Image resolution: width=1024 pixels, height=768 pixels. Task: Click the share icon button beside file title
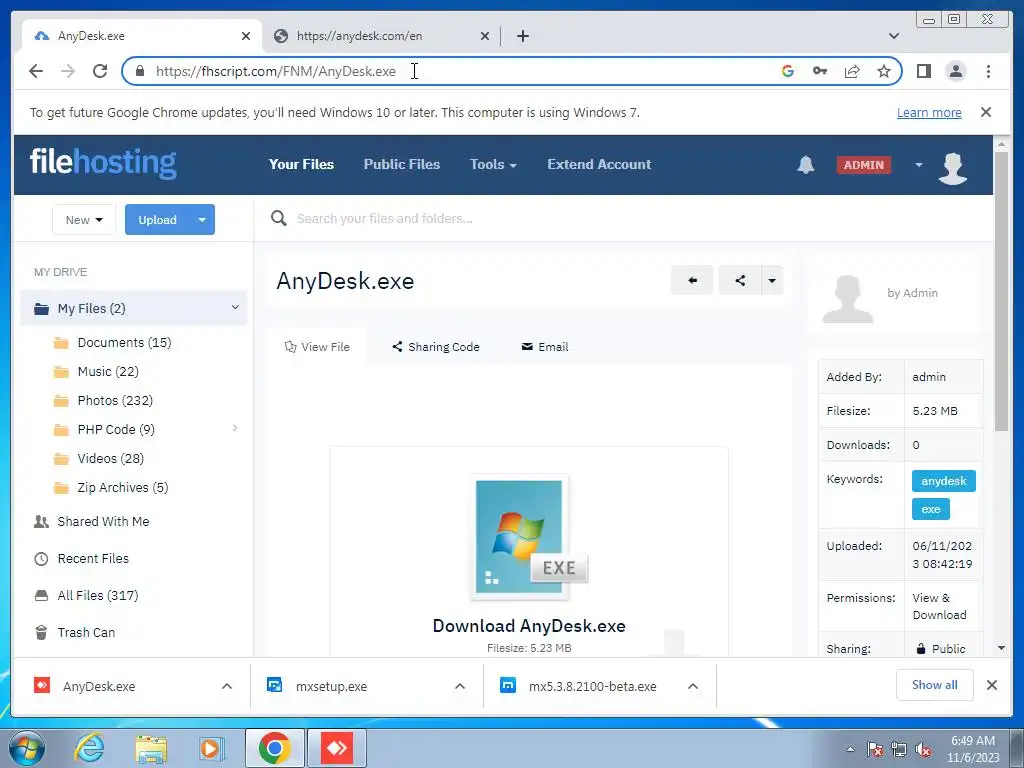point(740,281)
